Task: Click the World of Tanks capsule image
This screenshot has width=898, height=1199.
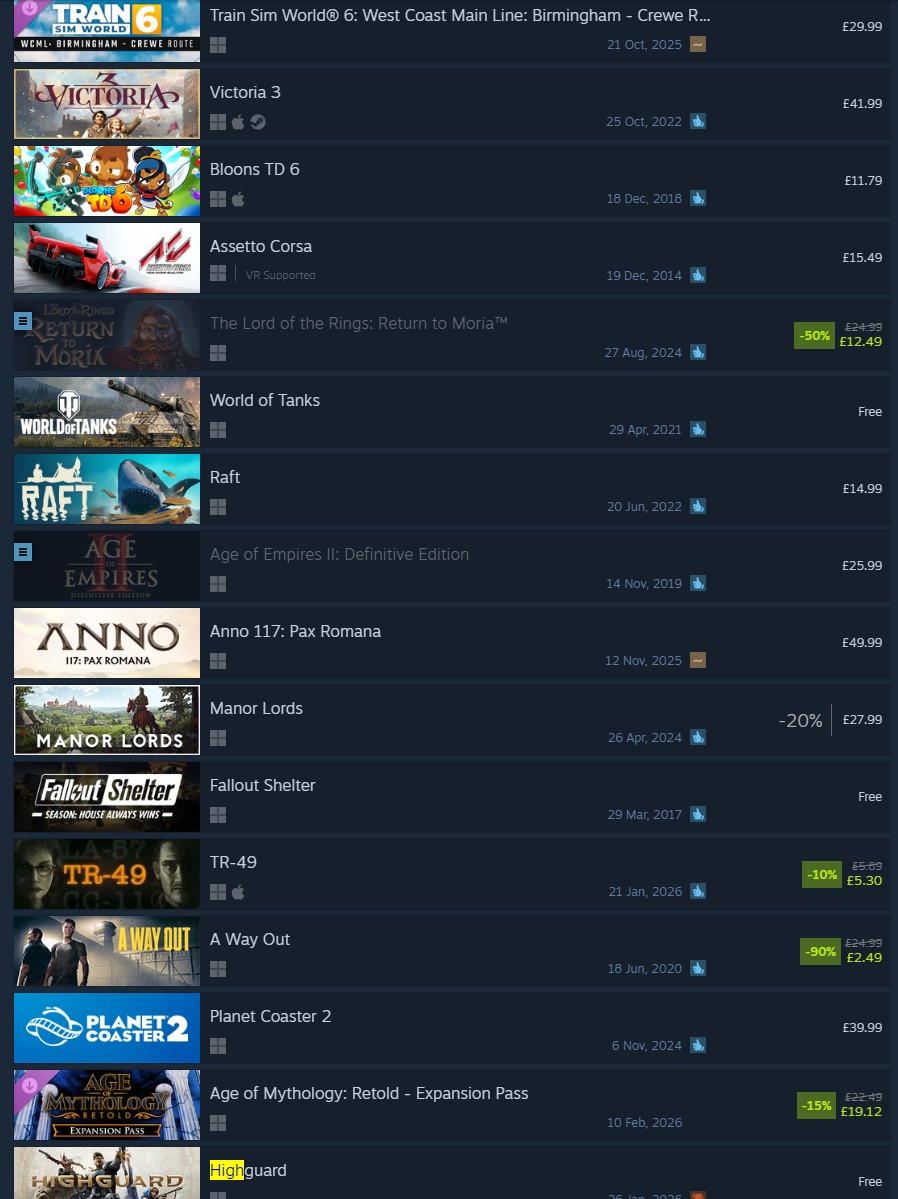Action: 107,412
